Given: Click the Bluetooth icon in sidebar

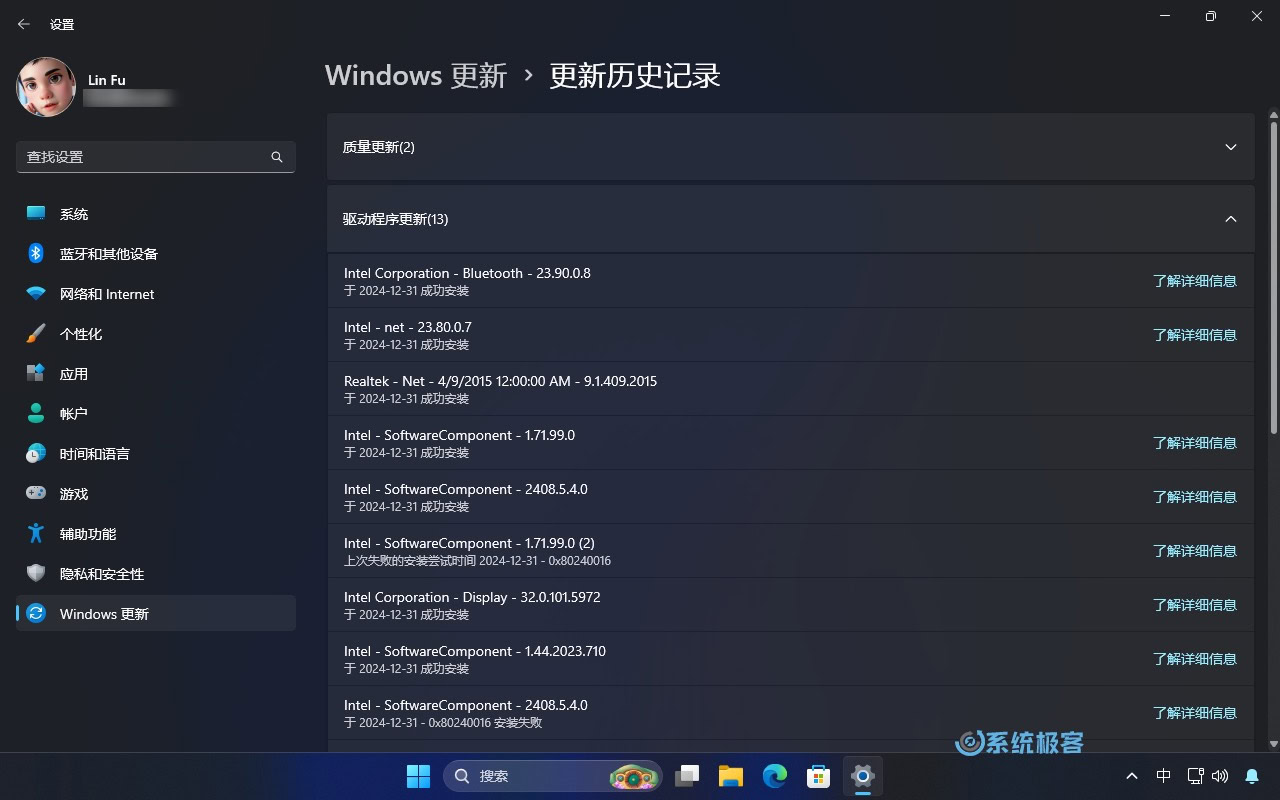Looking at the screenshot, I should pos(36,254).
